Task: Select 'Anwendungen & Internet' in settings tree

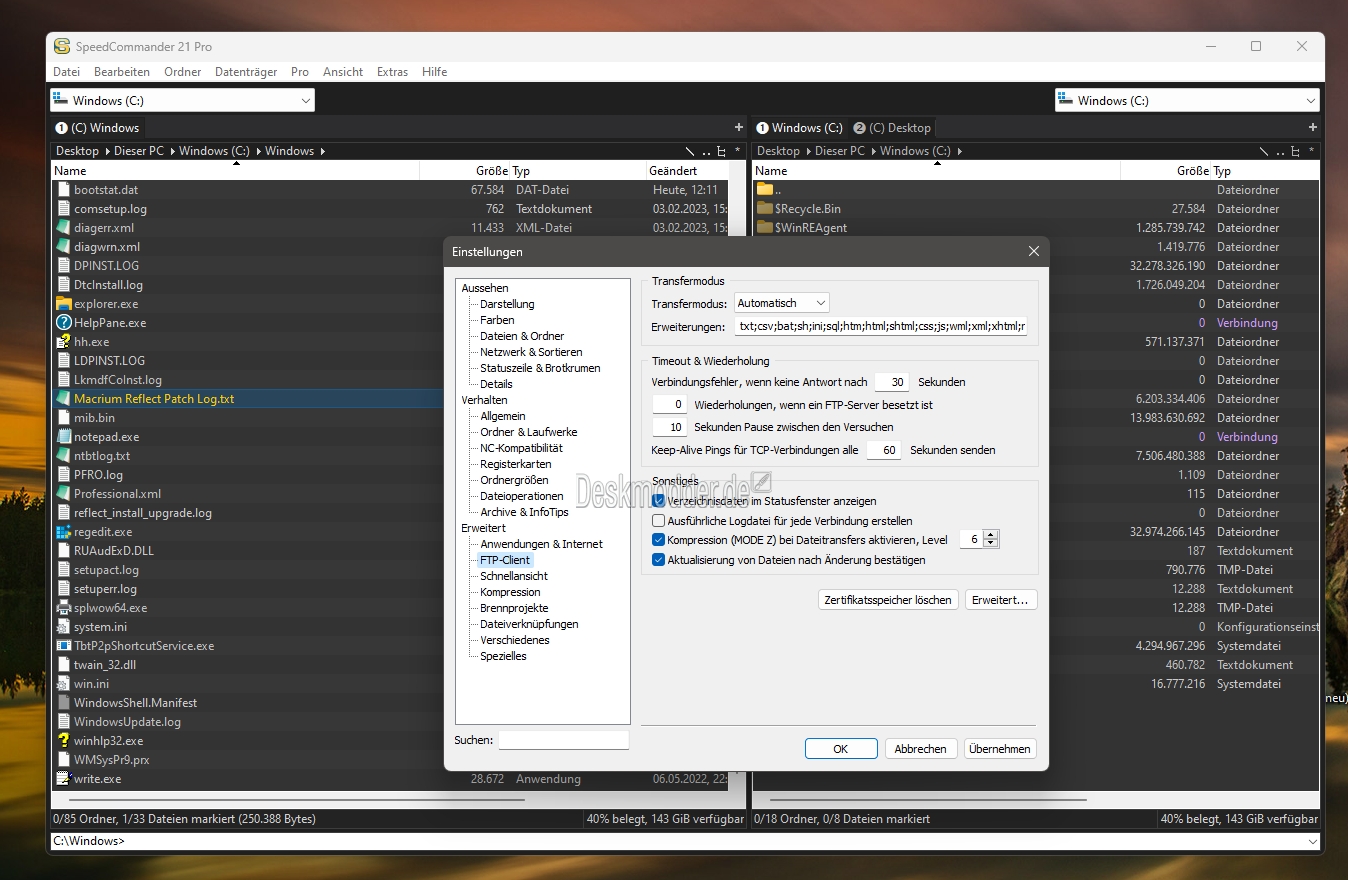Action: (541, 544)
